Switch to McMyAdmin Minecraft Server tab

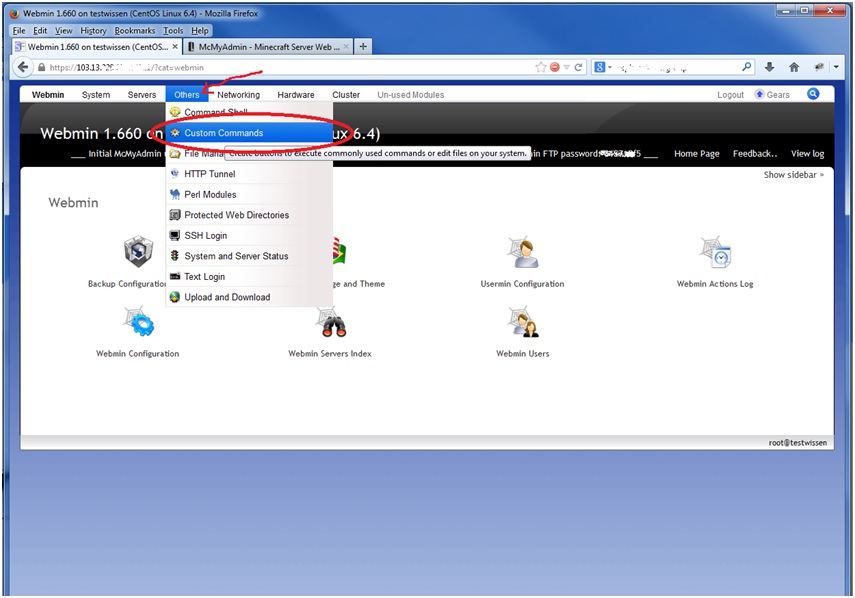click(x=268, y=47)
